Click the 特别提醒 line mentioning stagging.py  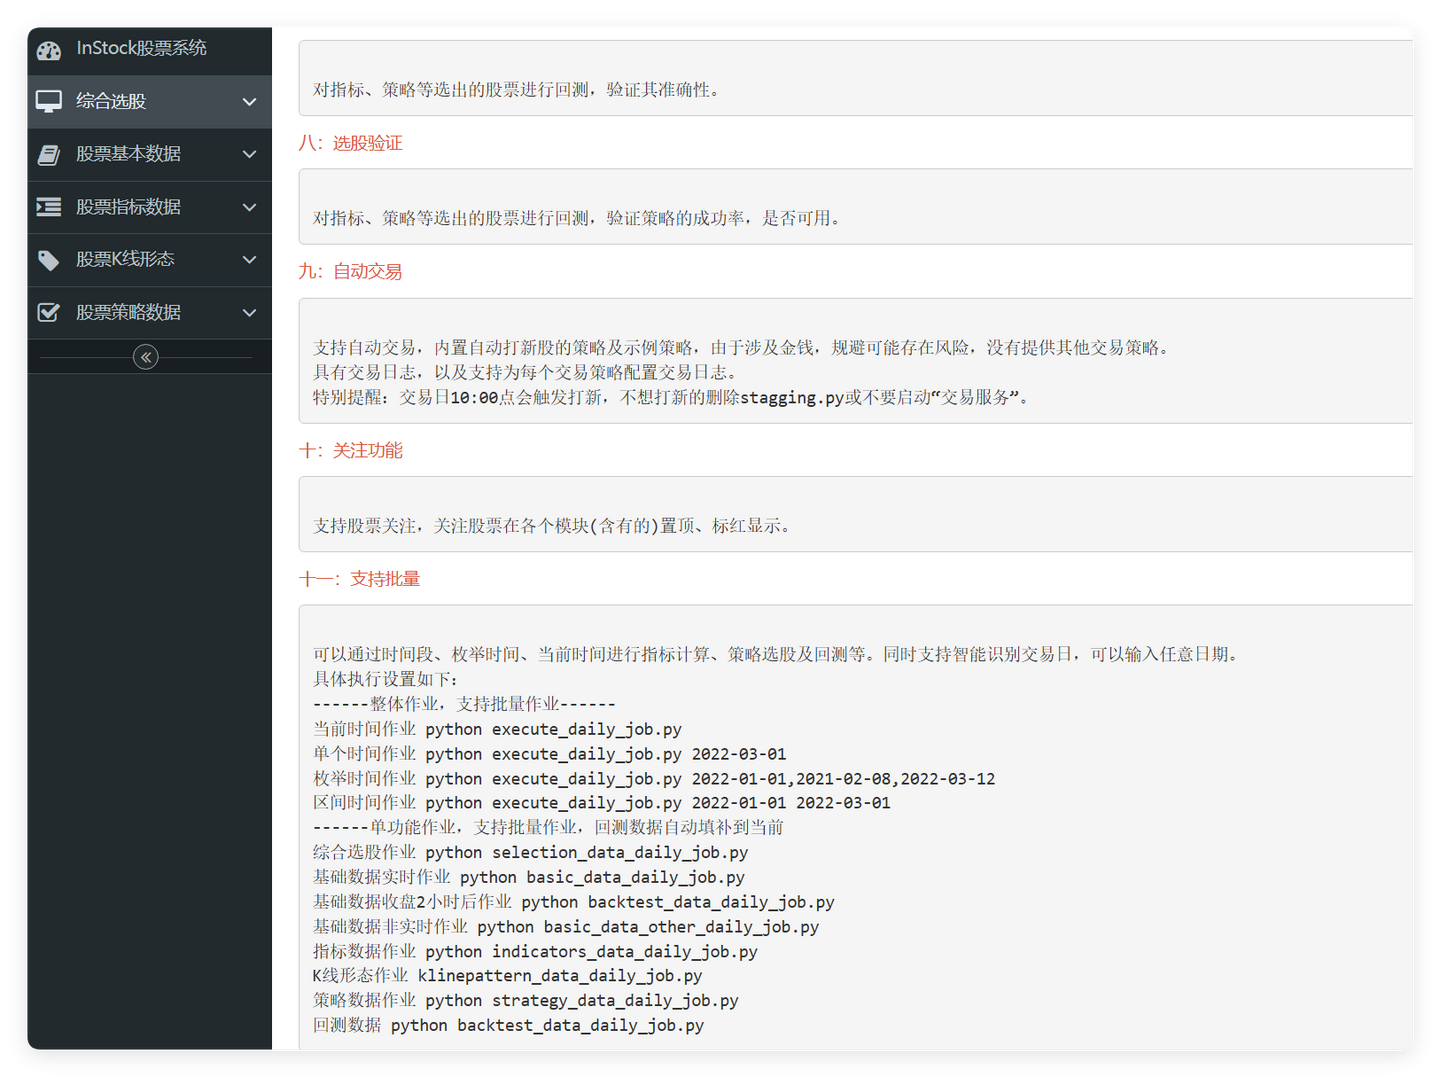[670, 397]
